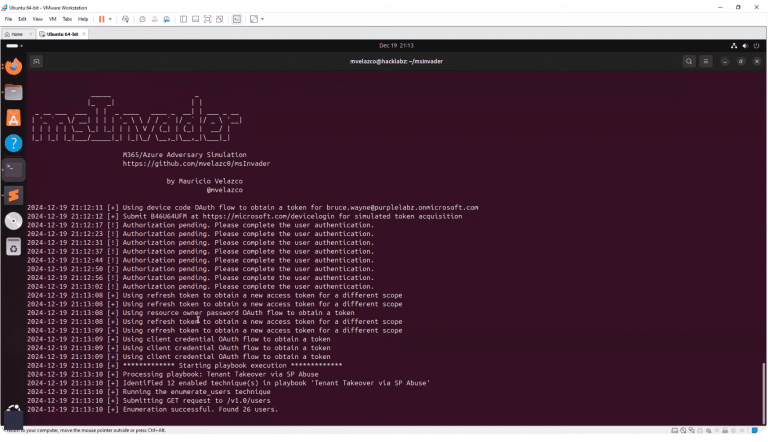The height and width of the screenshot is (442, 768).
Task: Open the power menu icon in Ubuntu top bar
Action: pyautogui.click(x=756, y=46)
